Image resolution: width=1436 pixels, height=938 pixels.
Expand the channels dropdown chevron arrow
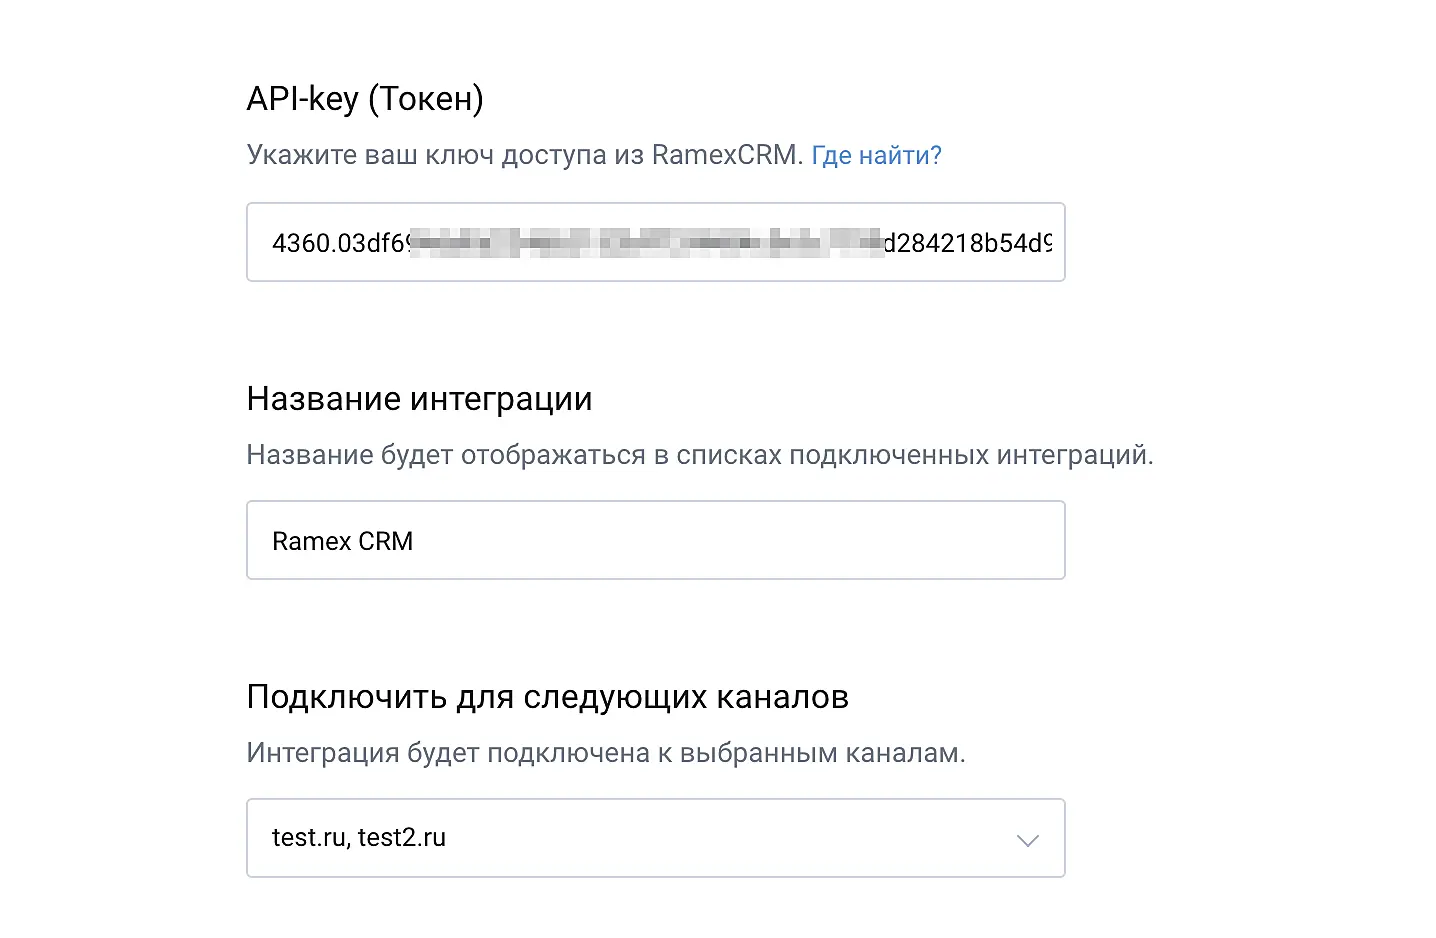(1027, 840)
